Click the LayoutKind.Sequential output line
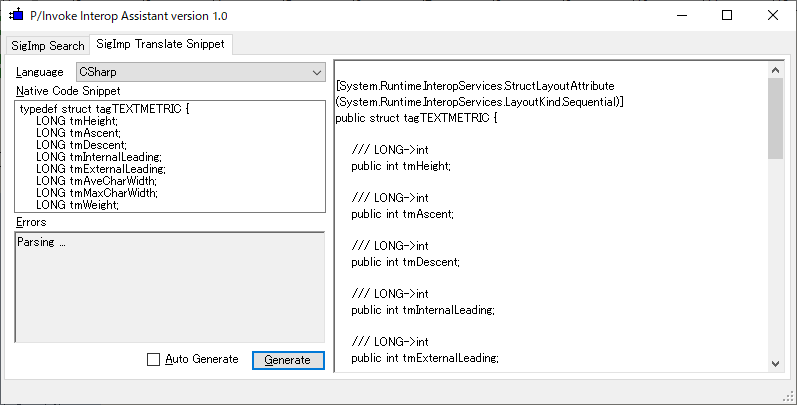Screen dimensions: 797x405 point(479,102)
